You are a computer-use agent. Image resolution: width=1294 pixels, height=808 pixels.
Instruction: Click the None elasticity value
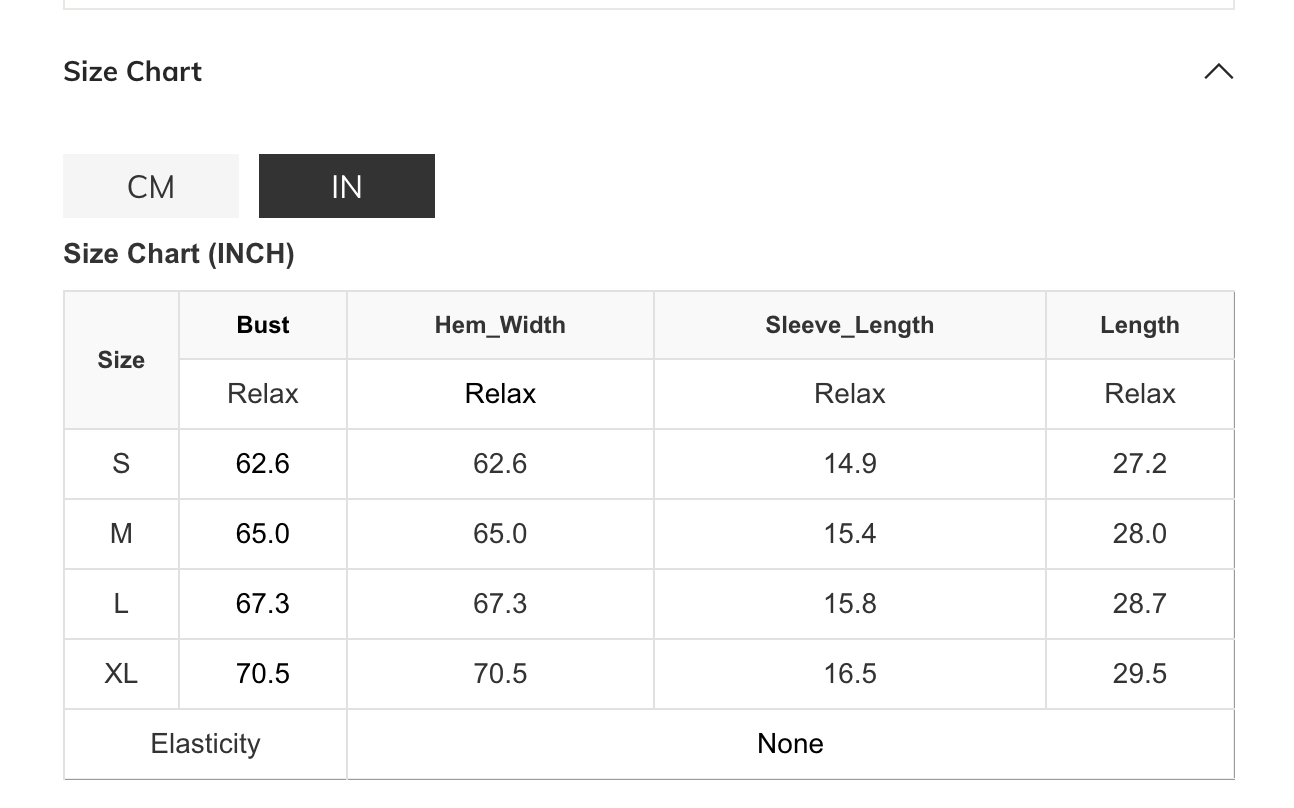[790, 744]
